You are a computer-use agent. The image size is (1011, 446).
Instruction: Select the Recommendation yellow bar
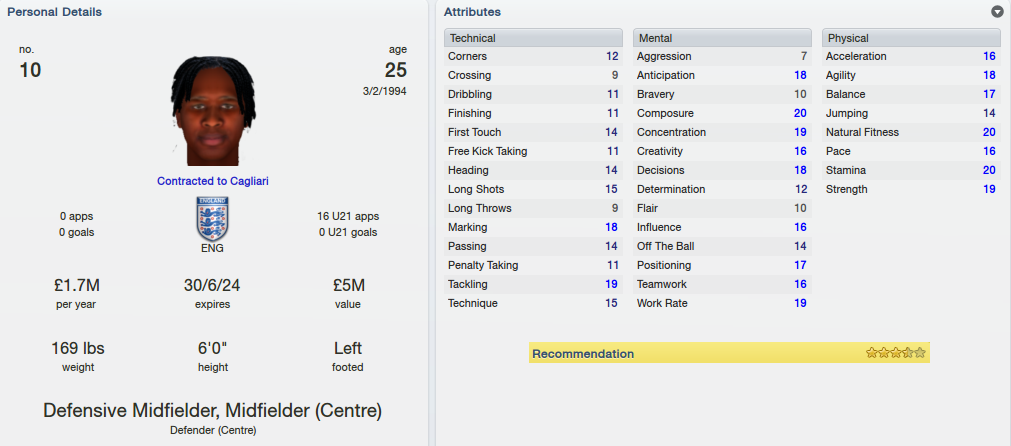(729, 353)
